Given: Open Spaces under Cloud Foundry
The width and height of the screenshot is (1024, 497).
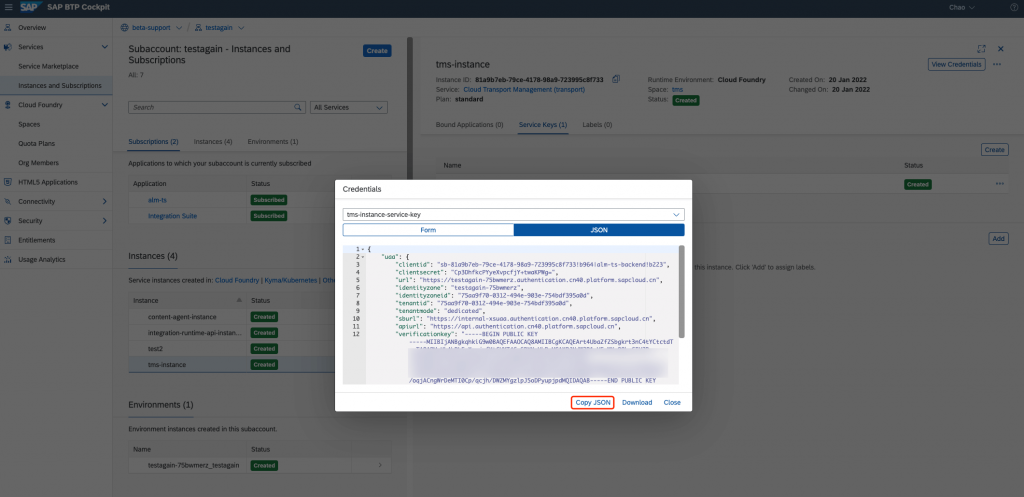Looking at the screenshot, I should [x=29, y=124].
